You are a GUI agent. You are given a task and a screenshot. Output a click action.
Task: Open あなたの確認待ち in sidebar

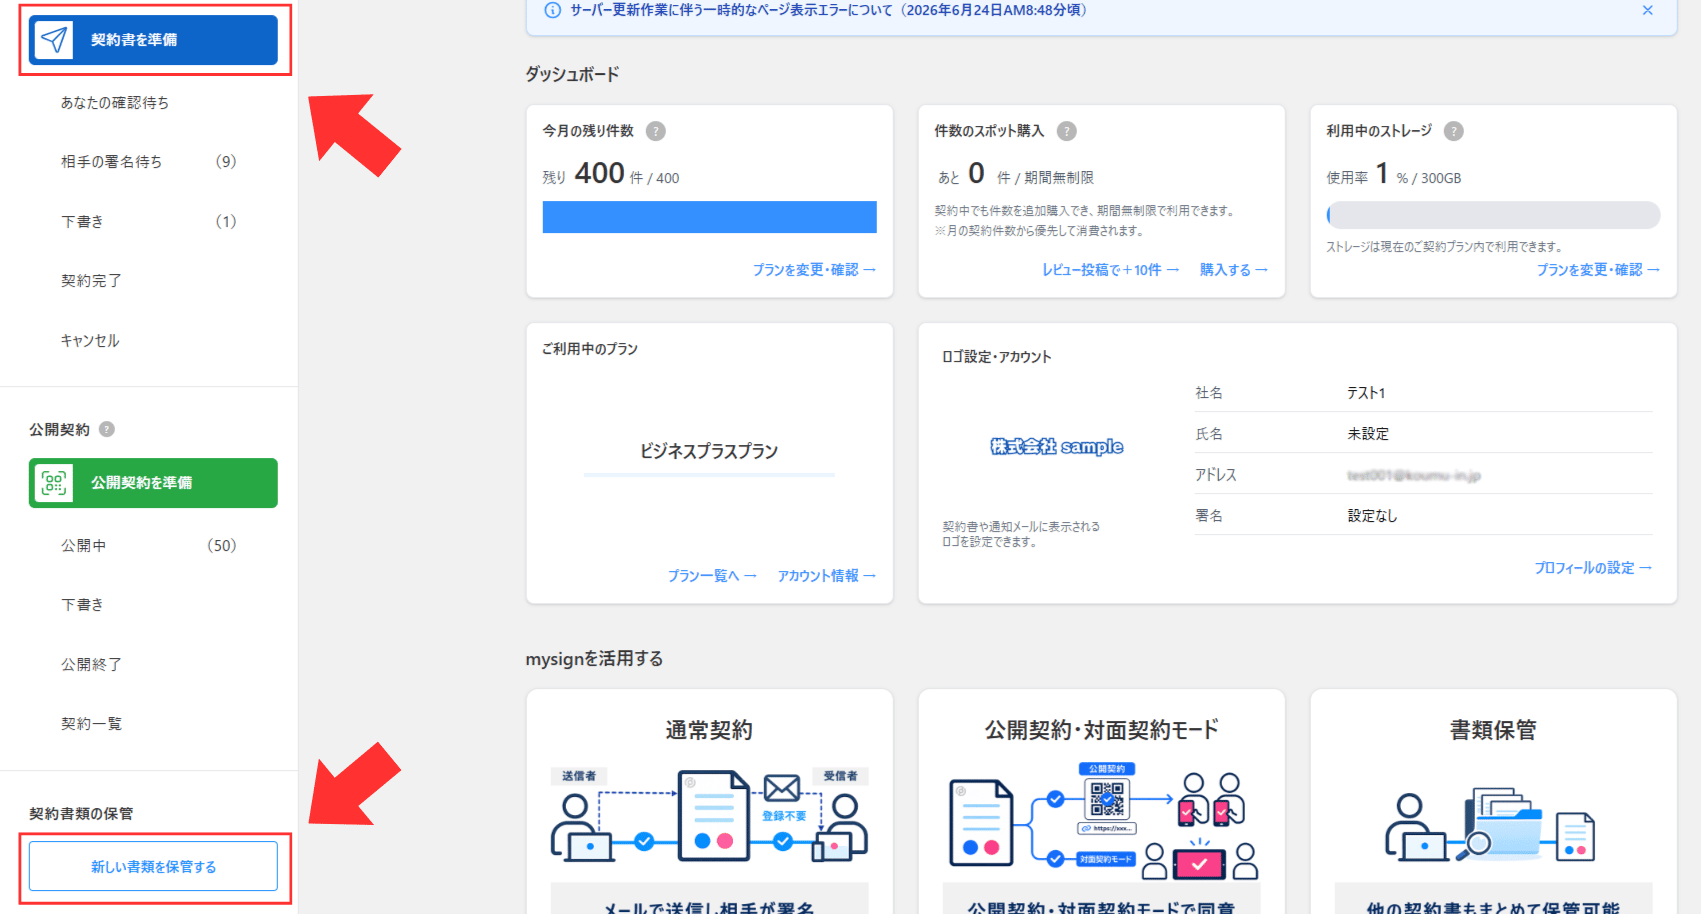click(115, 103)
